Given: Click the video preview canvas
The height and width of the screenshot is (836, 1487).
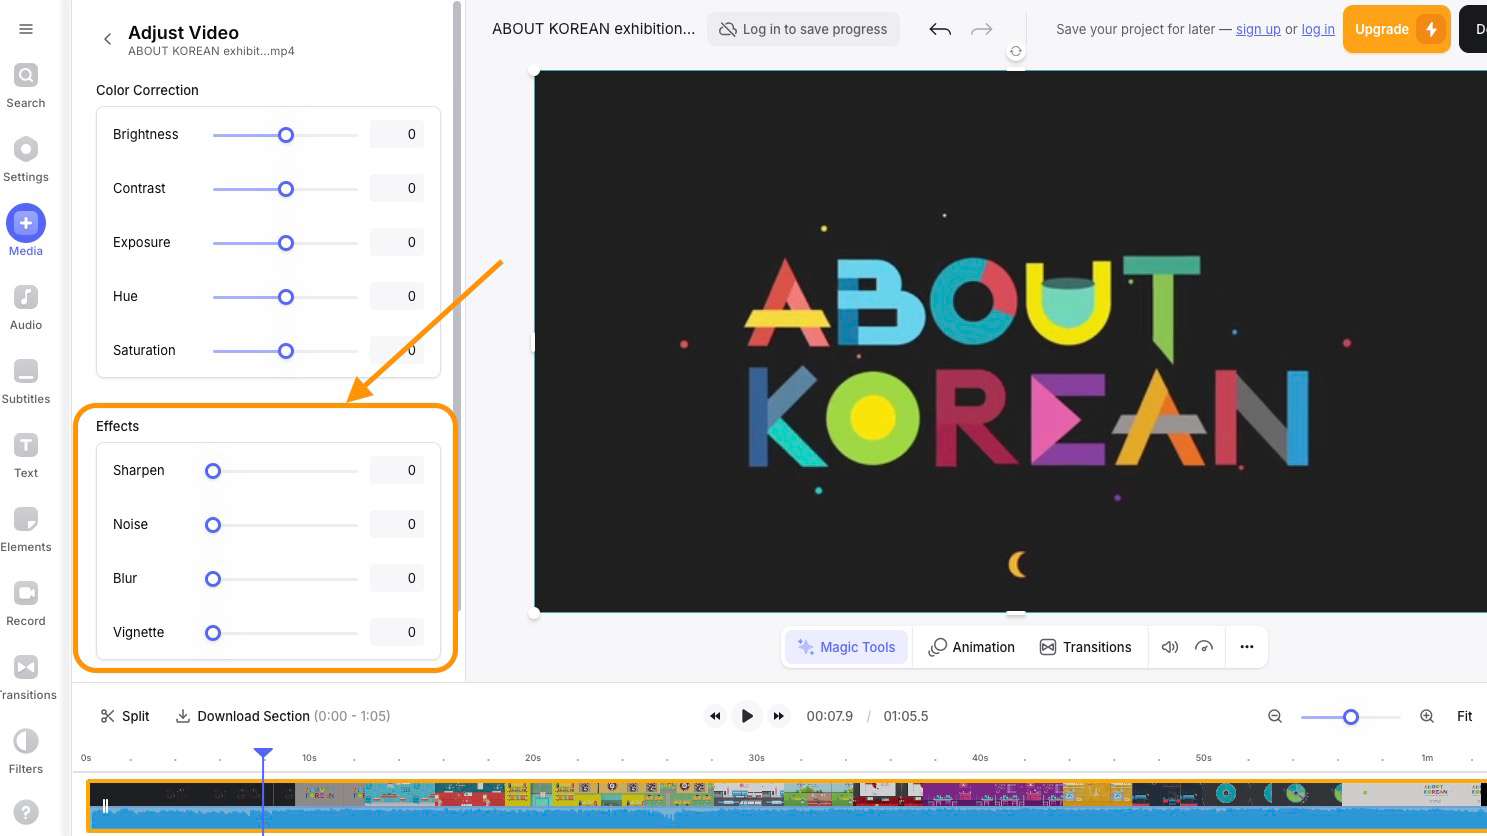Looking at the screenshot, I should [1010, 341].
